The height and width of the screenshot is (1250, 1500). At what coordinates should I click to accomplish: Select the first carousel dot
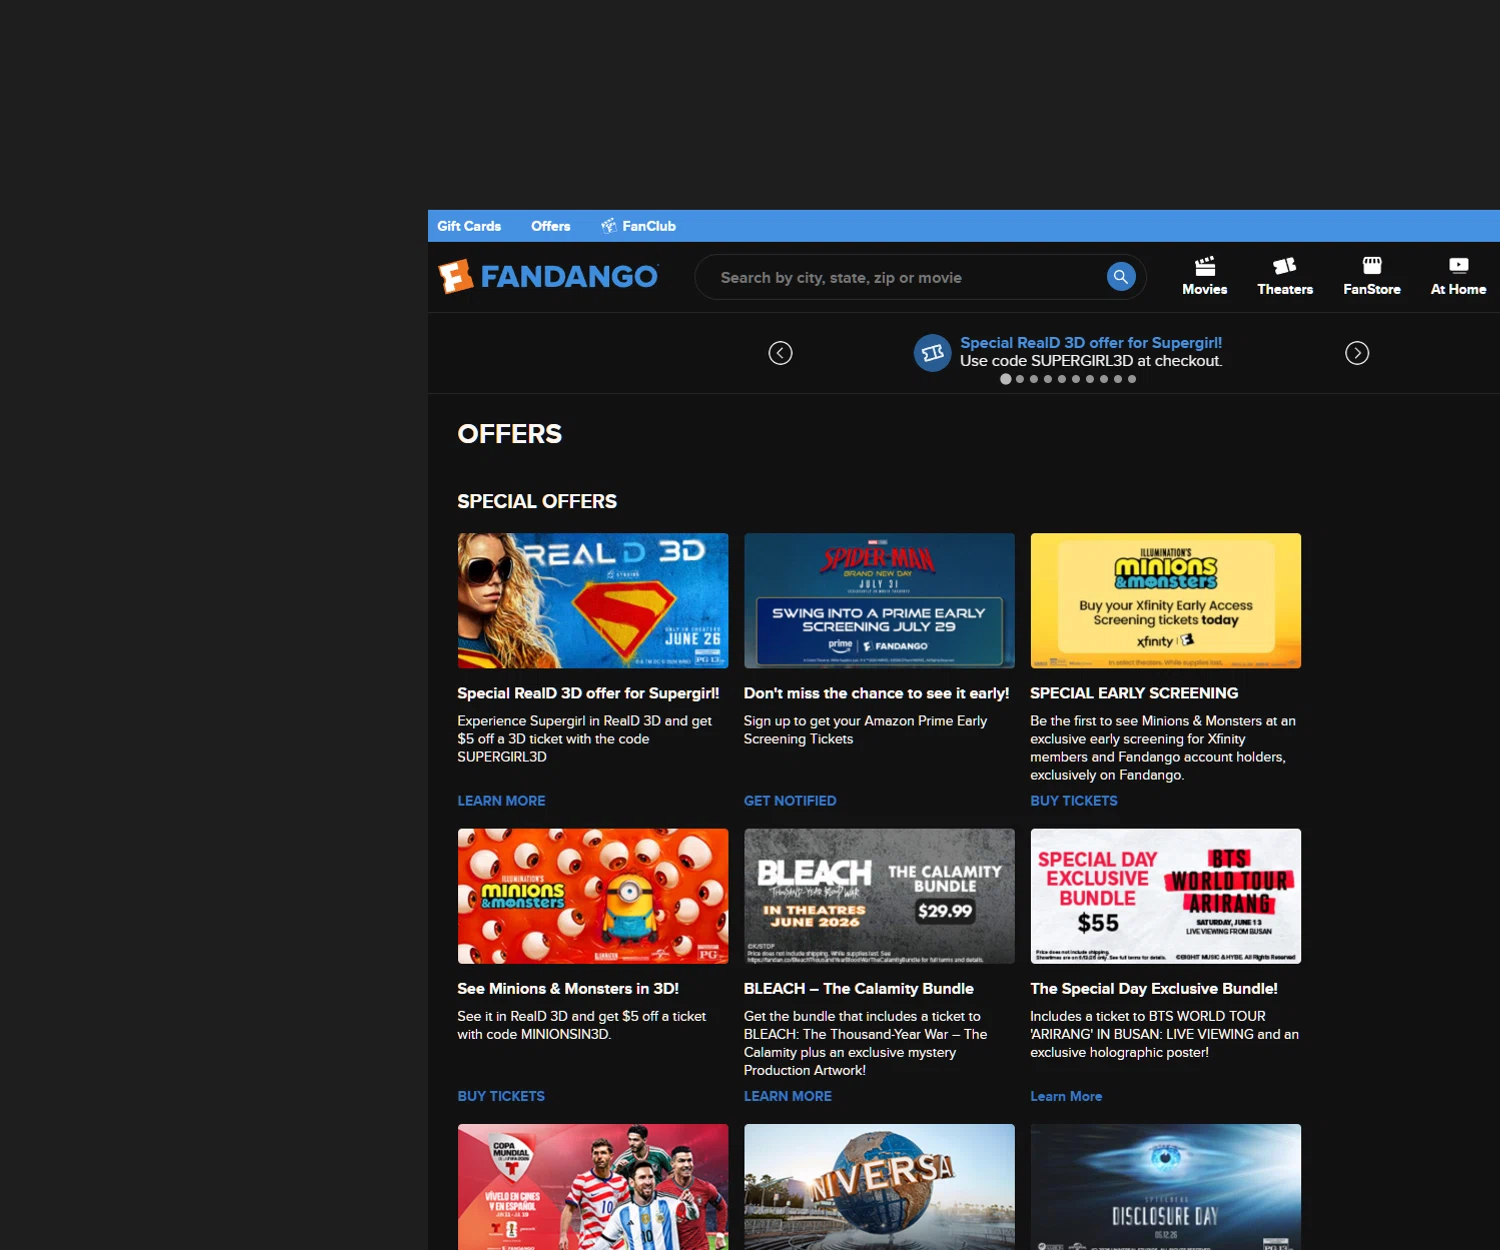pos(1006,379)
